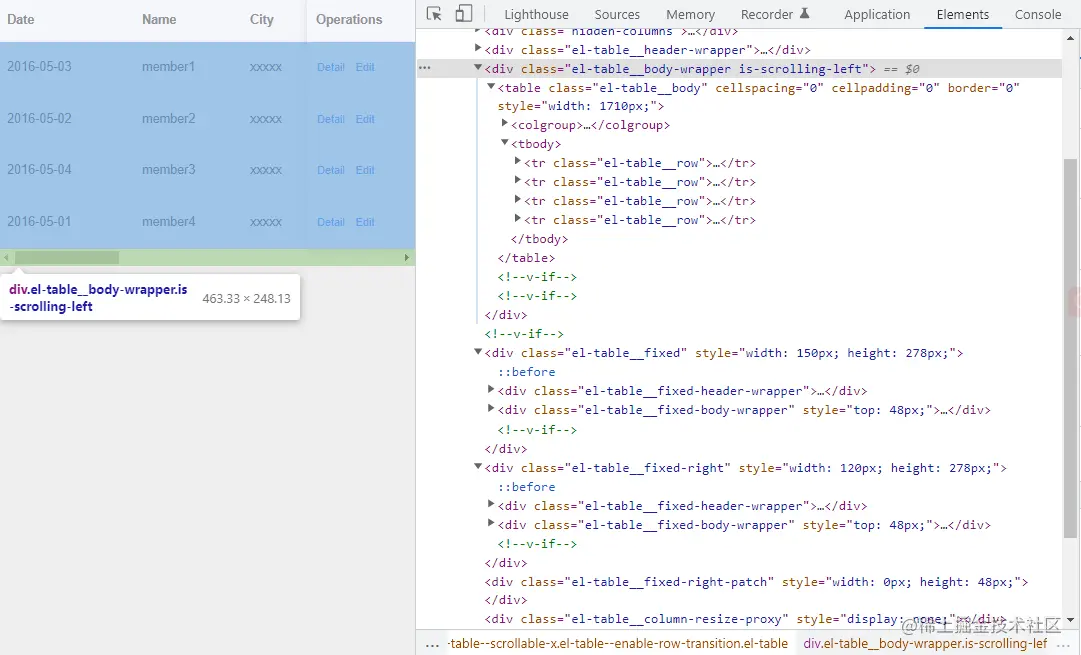
Task: Switch to the Sources tab
Action: 617,14
